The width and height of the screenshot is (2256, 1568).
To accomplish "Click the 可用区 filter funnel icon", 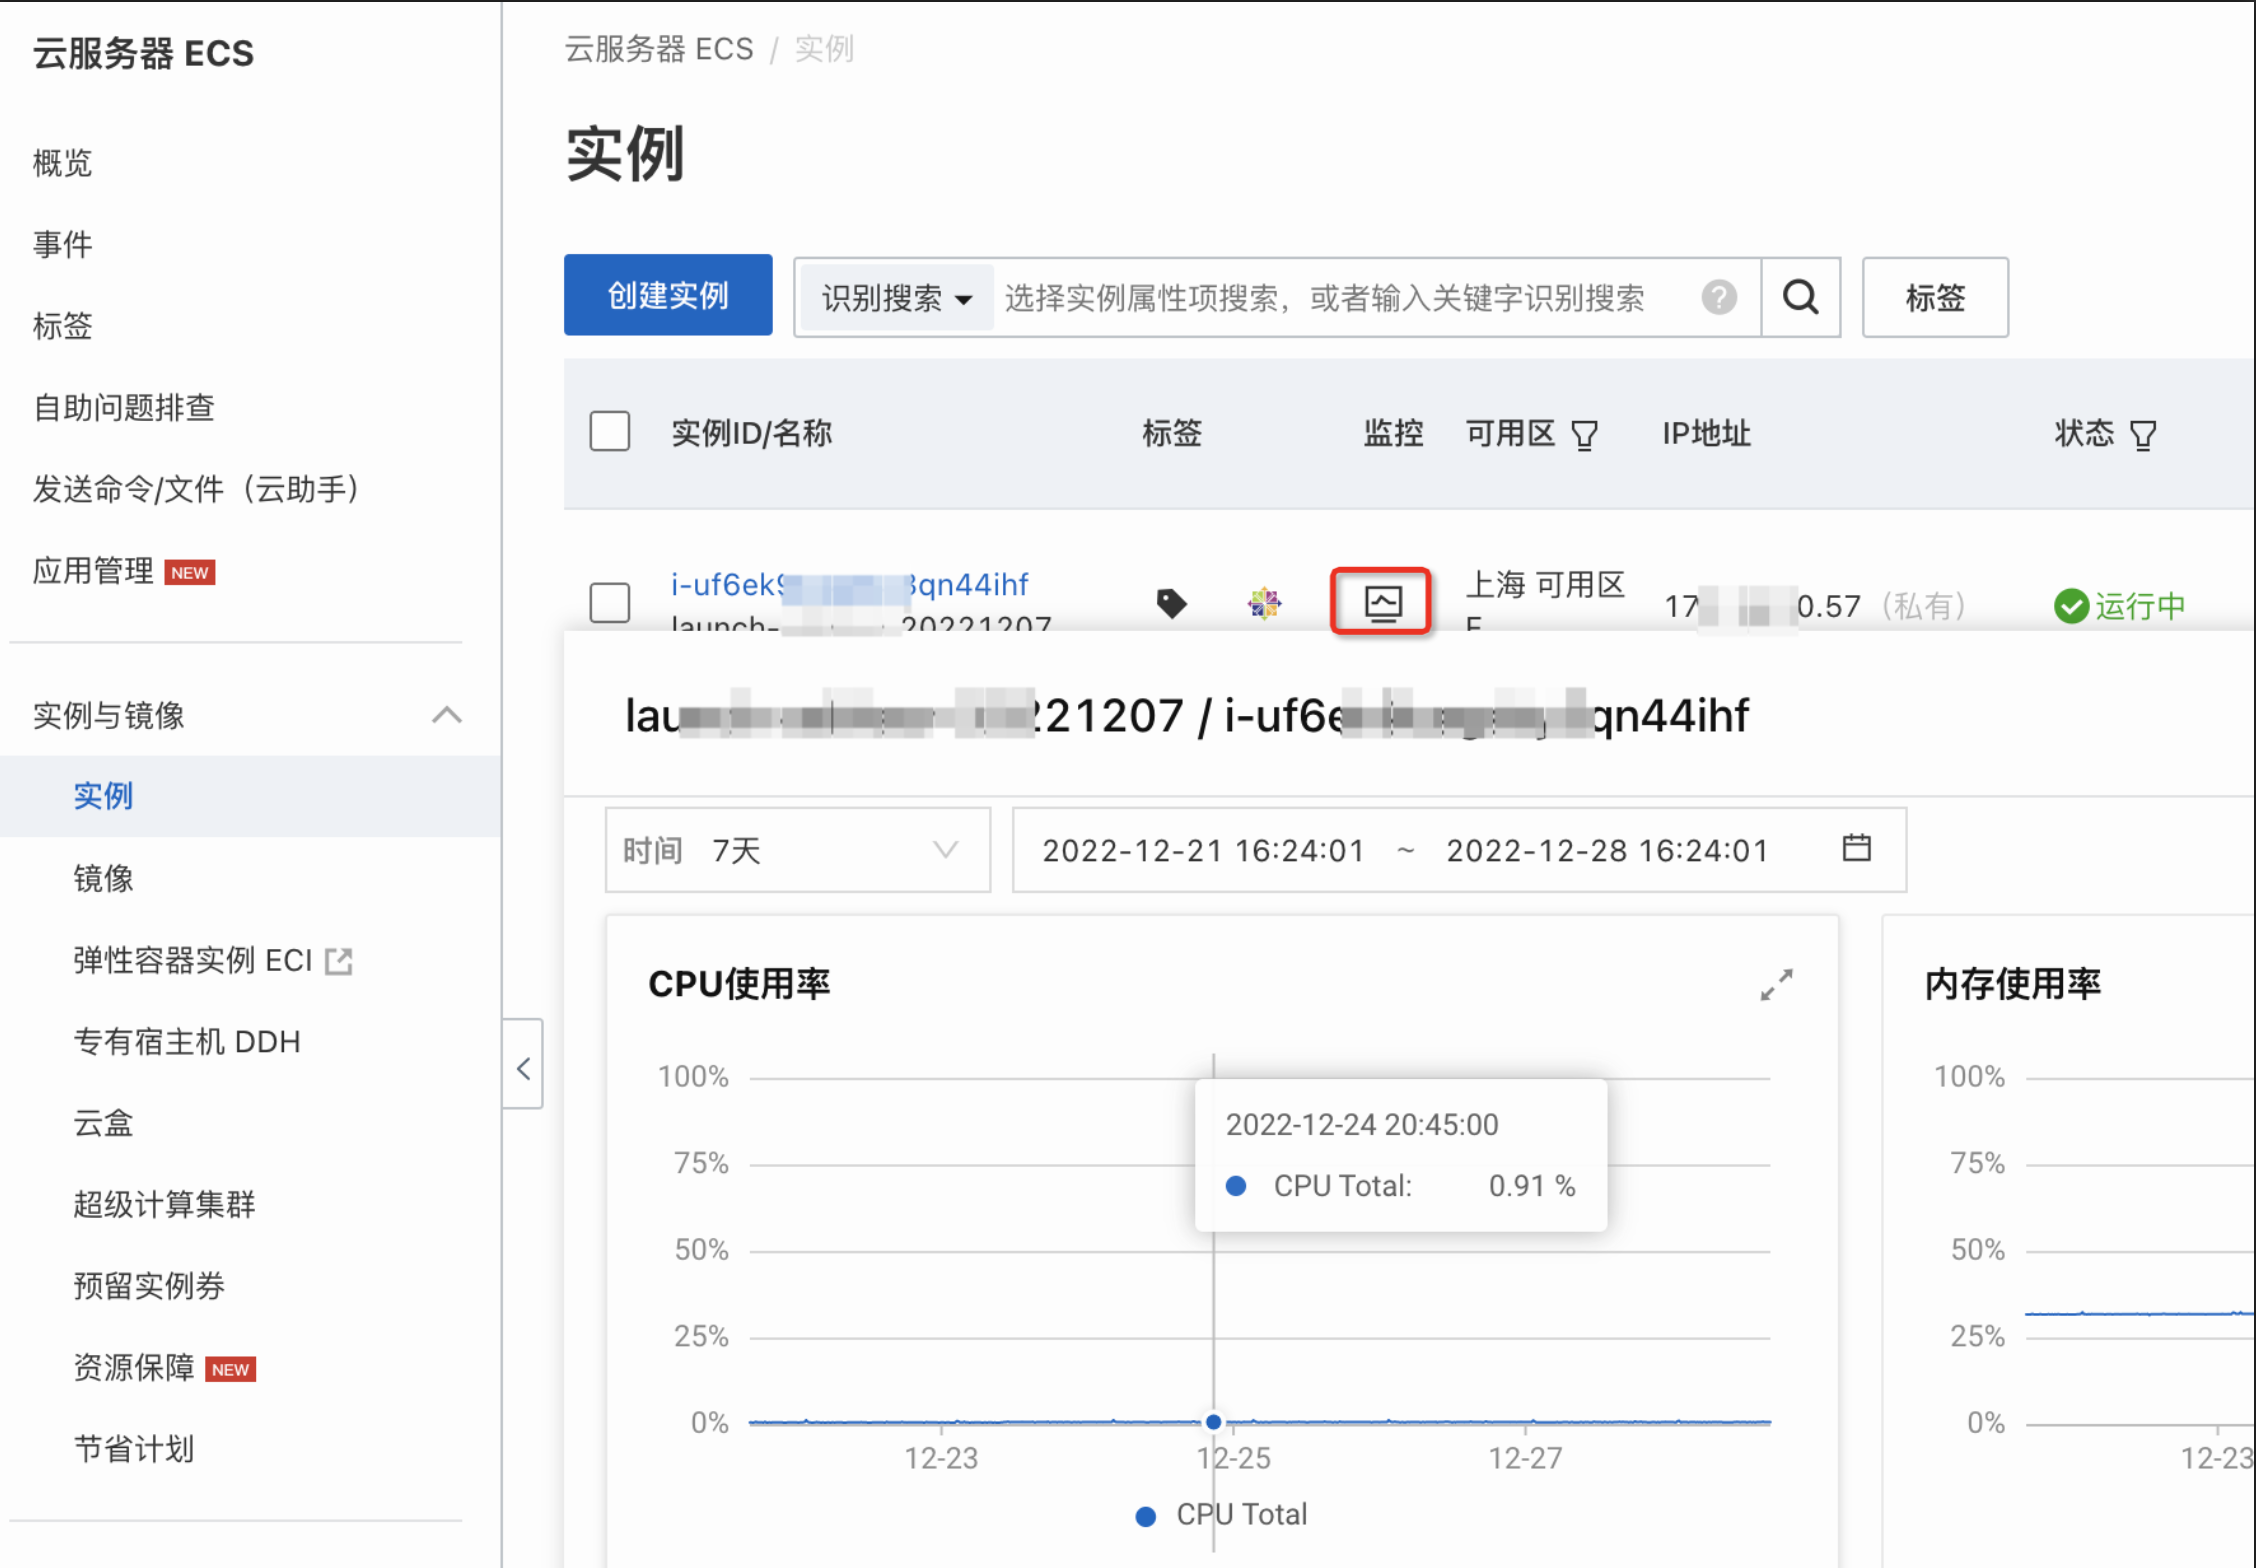I will (x=1584, y=436).
